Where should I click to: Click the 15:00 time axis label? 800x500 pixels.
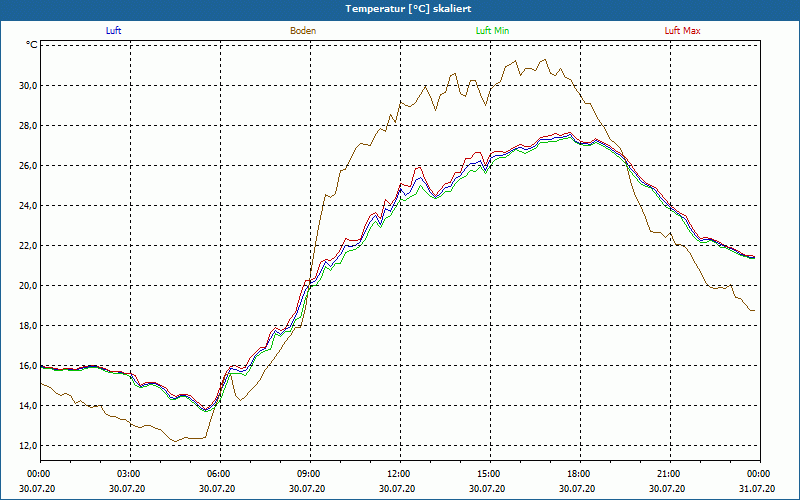tap(490, 474)
